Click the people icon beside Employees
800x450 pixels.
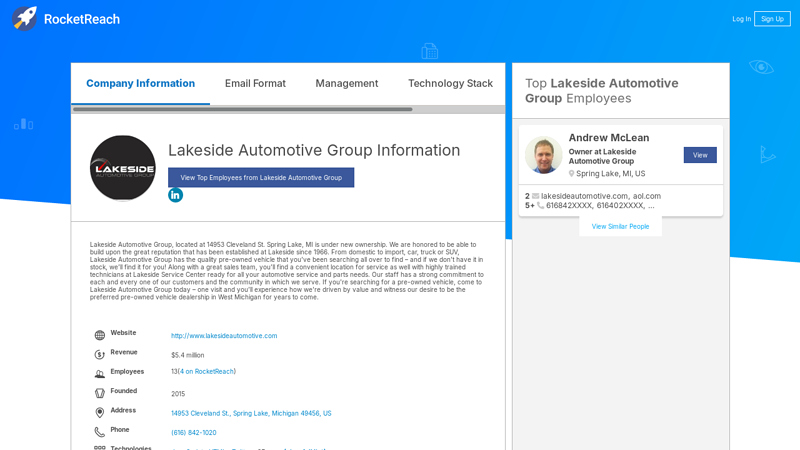pyautogui.click(x=99, y=374)
